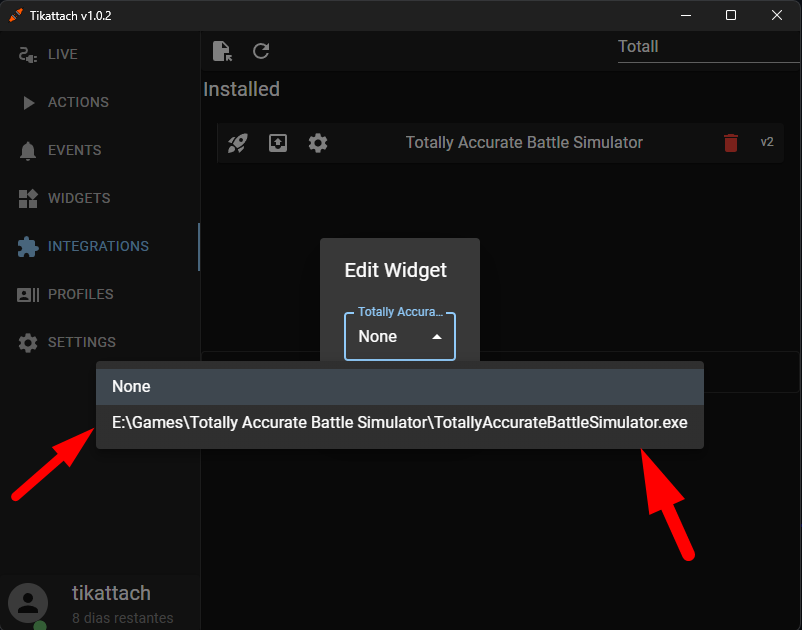
Task: Select INTEGRATIONS in the sidebar
Action: (100, 246)
